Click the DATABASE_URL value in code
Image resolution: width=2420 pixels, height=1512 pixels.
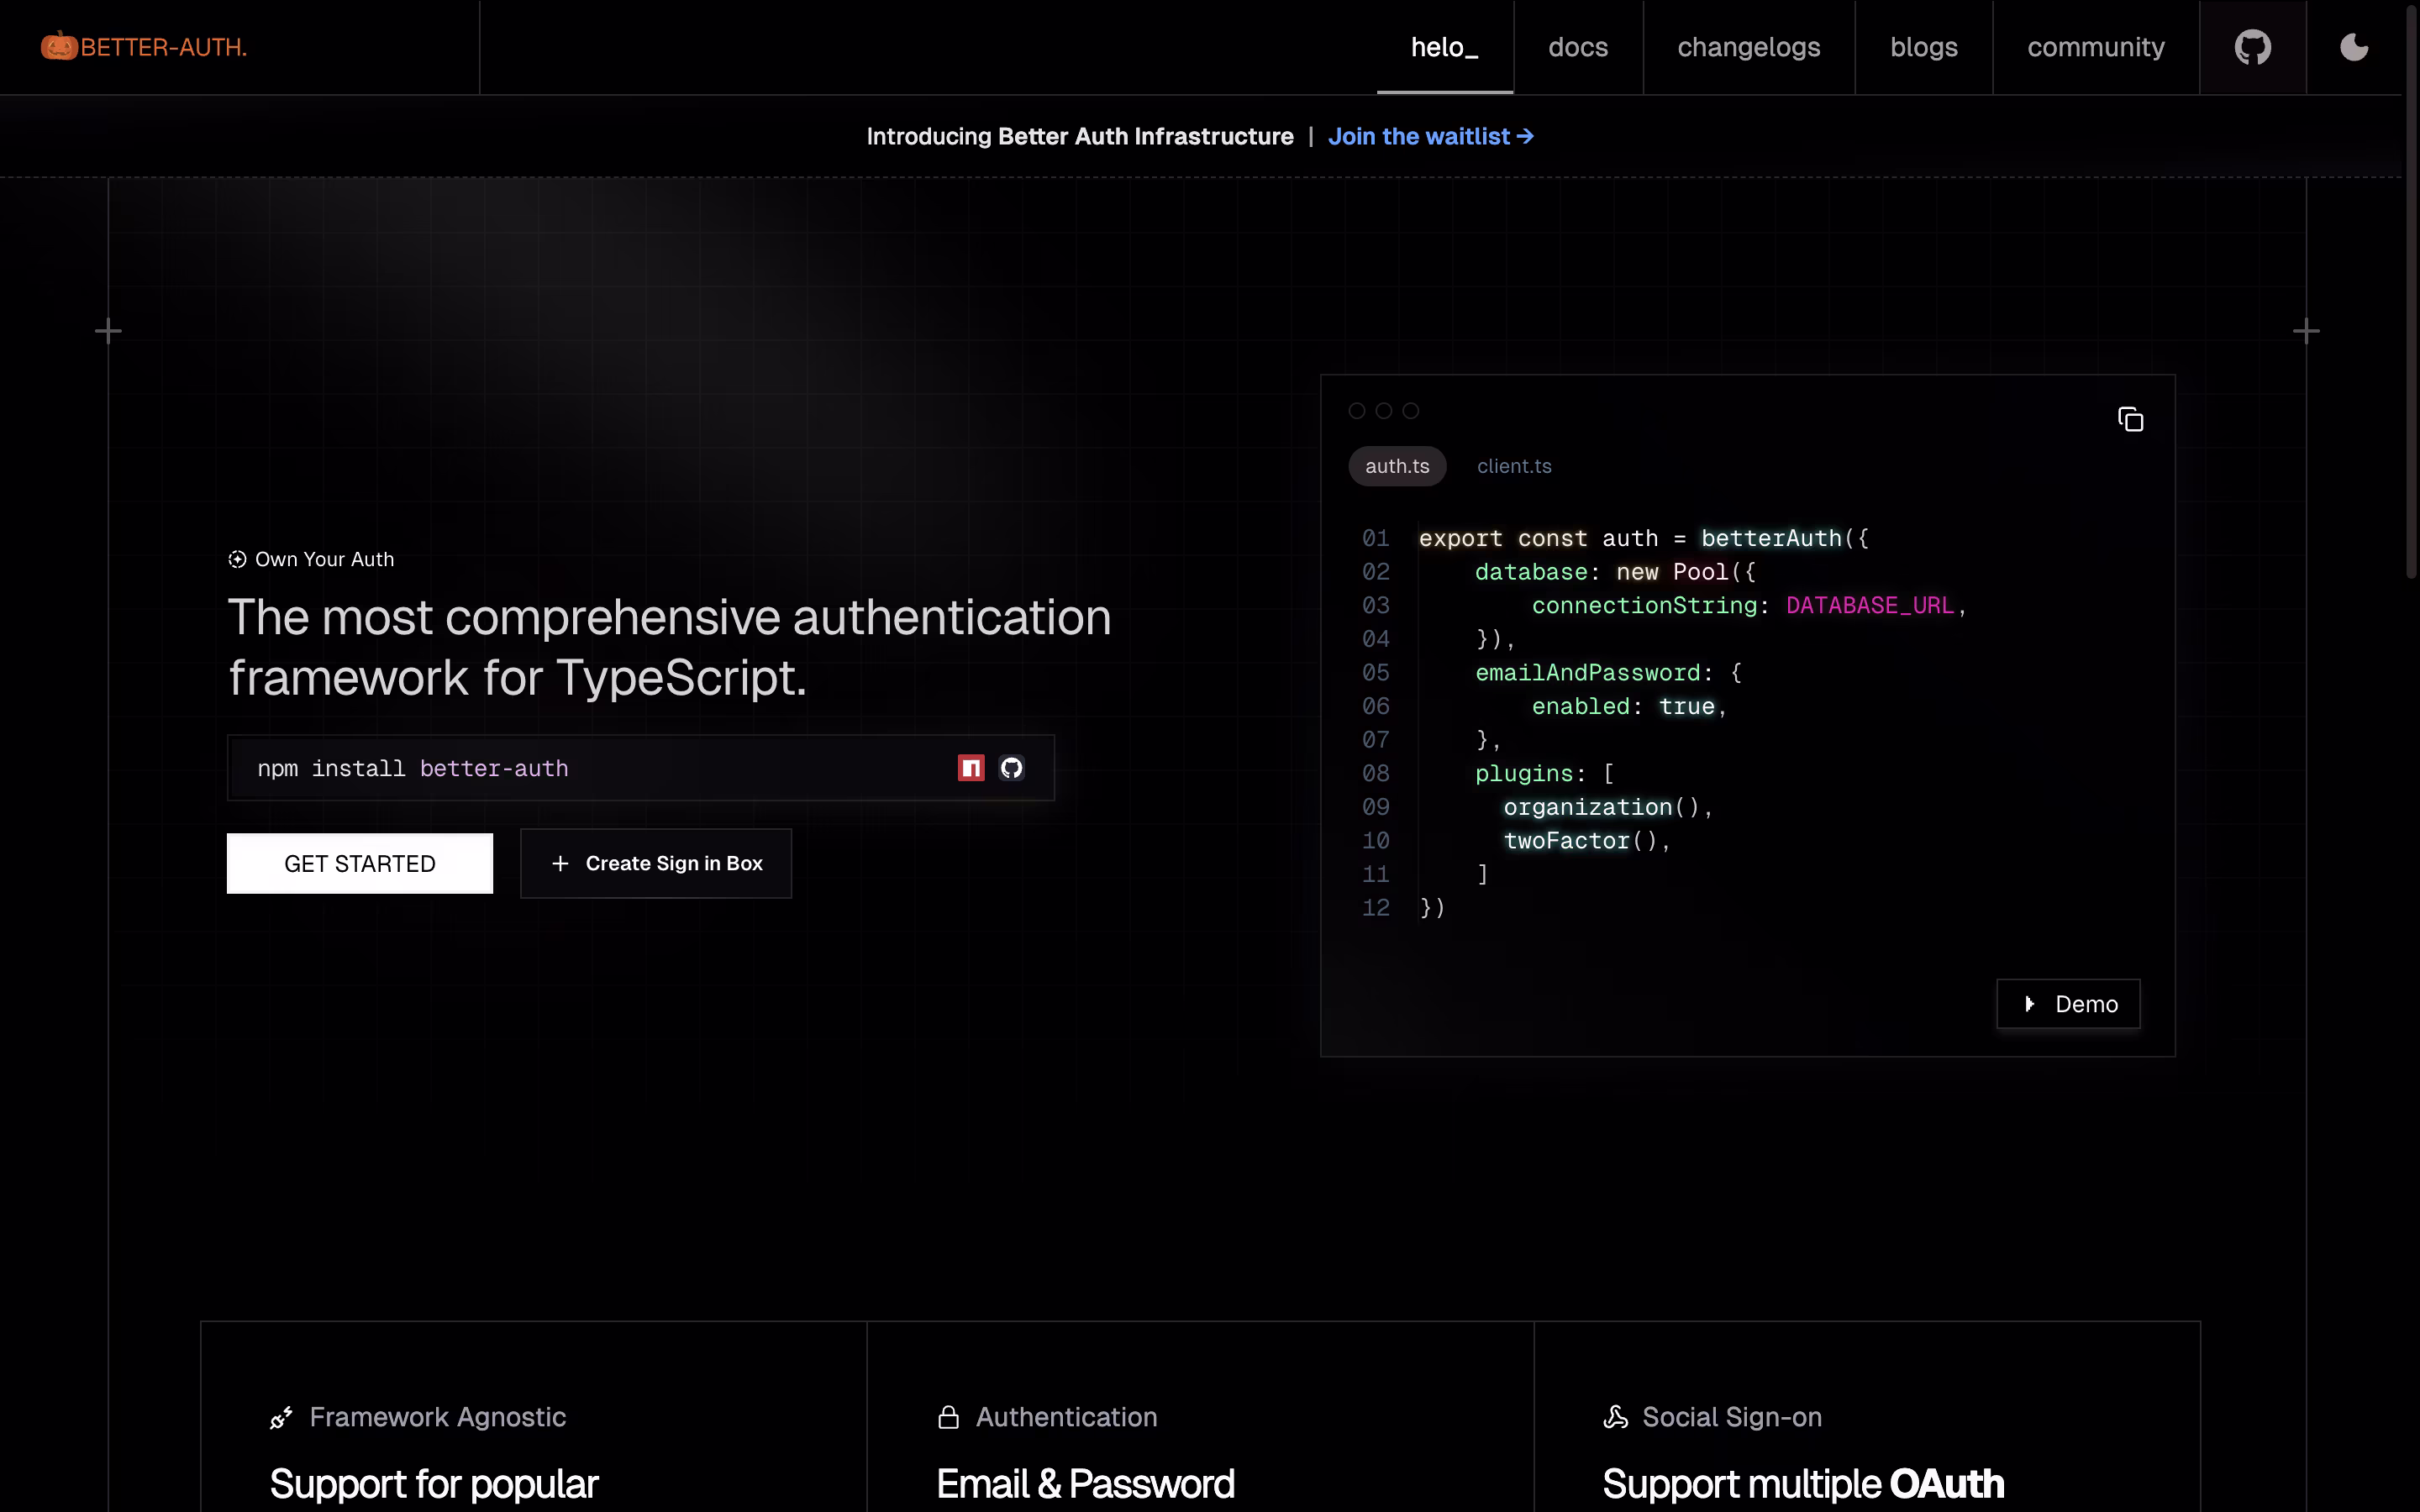click(1870, 605)
